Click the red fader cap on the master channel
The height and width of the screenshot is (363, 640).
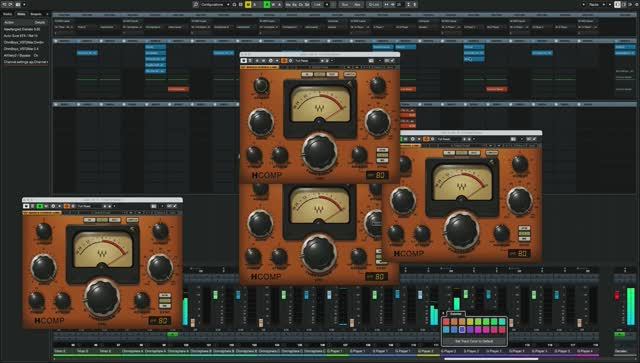(617, 295)
